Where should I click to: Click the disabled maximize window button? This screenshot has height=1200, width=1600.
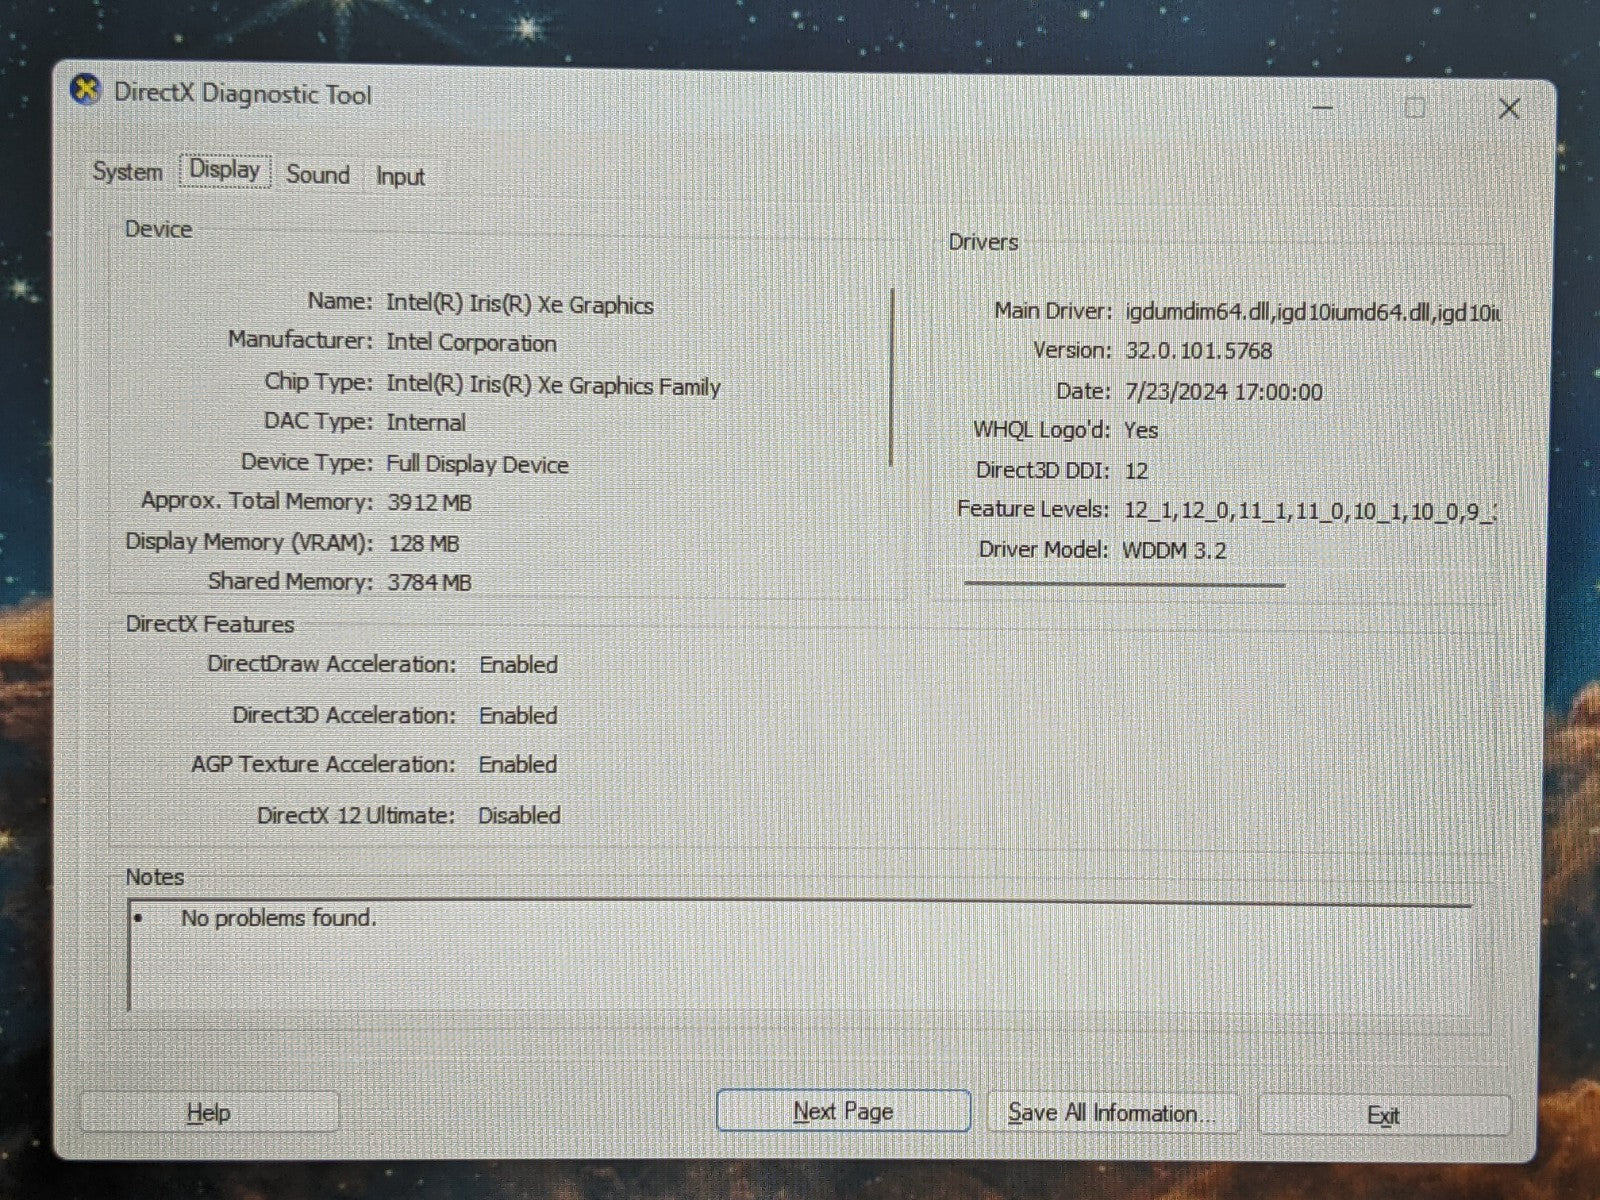1414,107
